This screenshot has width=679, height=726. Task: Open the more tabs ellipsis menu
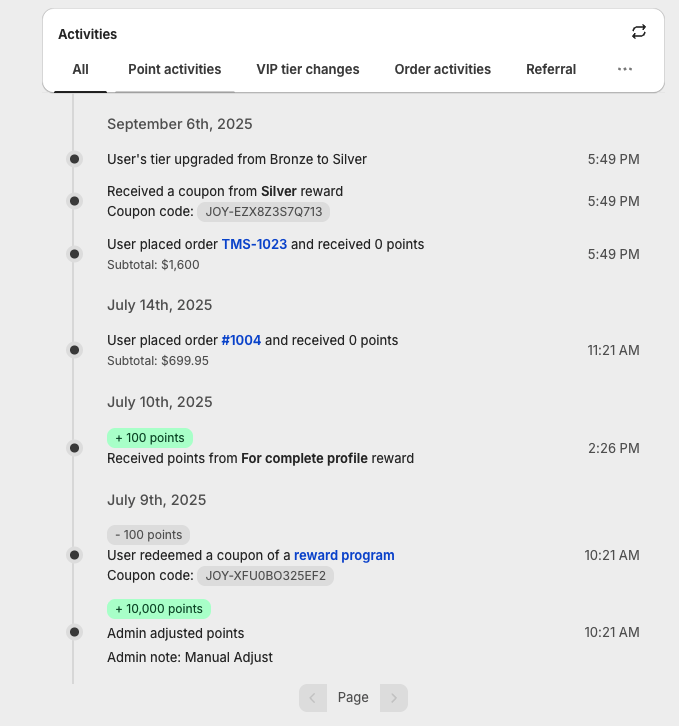click(x=625, y=69)
